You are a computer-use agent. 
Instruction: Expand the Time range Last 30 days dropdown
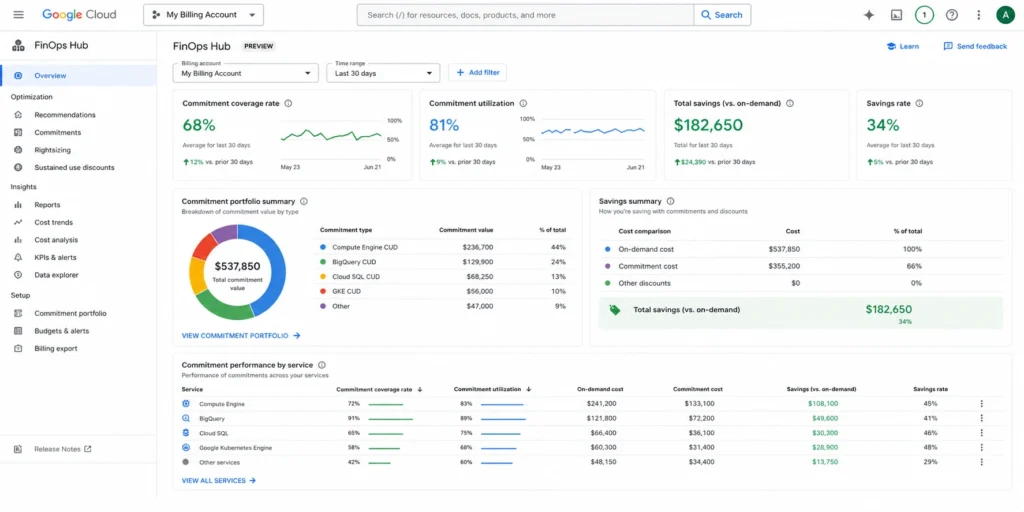click(x=383, y=72)
